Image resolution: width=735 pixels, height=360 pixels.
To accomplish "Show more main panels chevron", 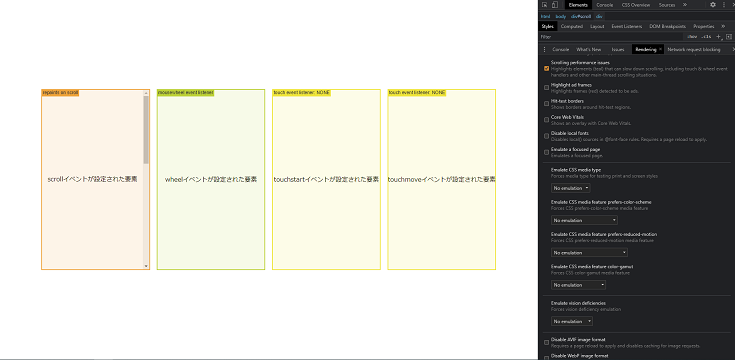I will 685,5.
